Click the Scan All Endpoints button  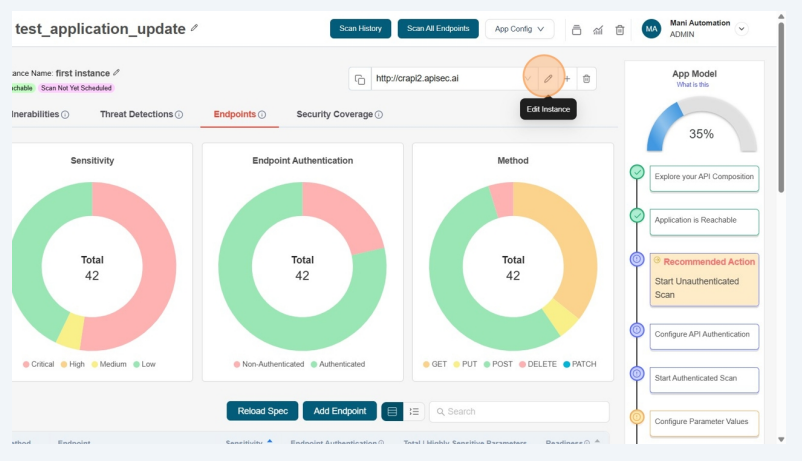tap(438, 29)
